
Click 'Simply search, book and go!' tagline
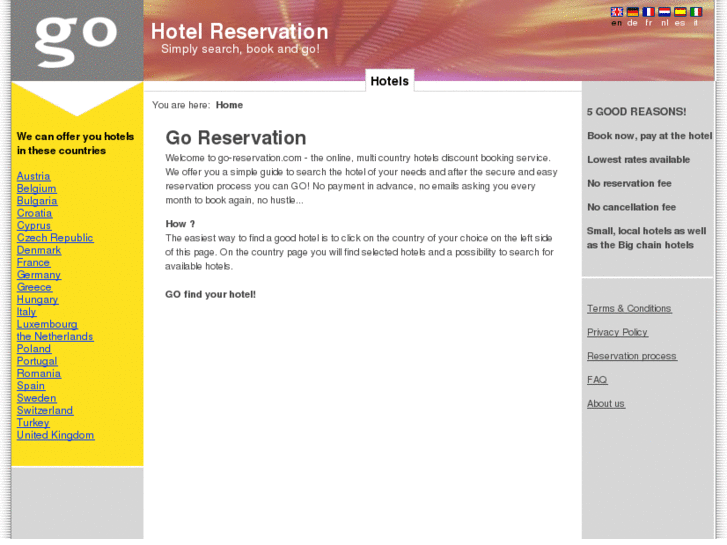[x=240, y=49]
